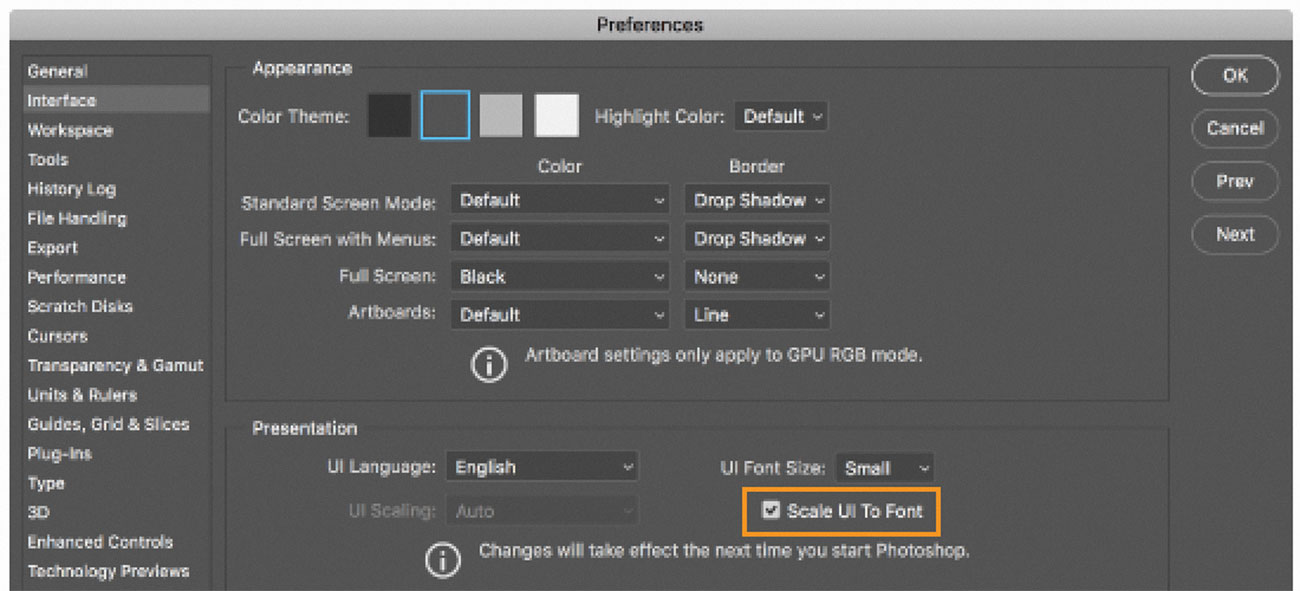1300x591 pixels.
Task: Open Artboards color dropdown
Action: tap(560, 315)
